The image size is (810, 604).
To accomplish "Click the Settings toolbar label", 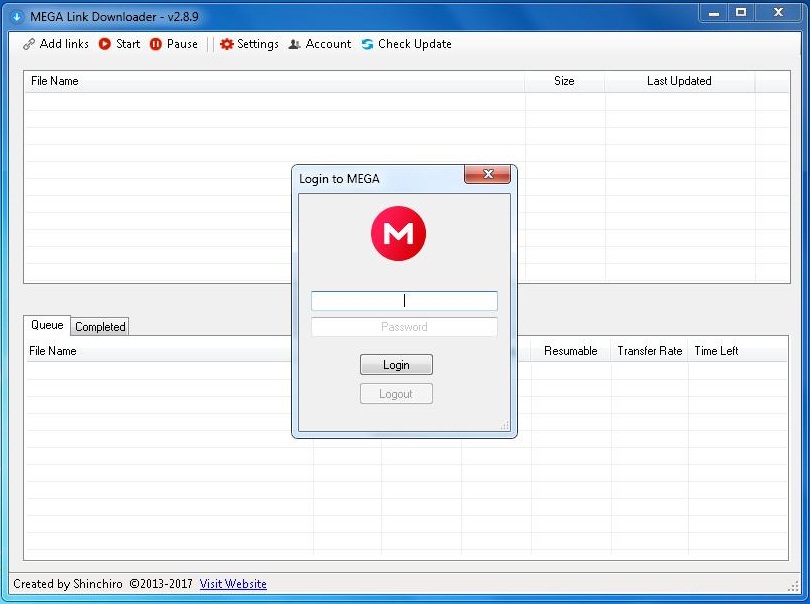I will 258,44.
